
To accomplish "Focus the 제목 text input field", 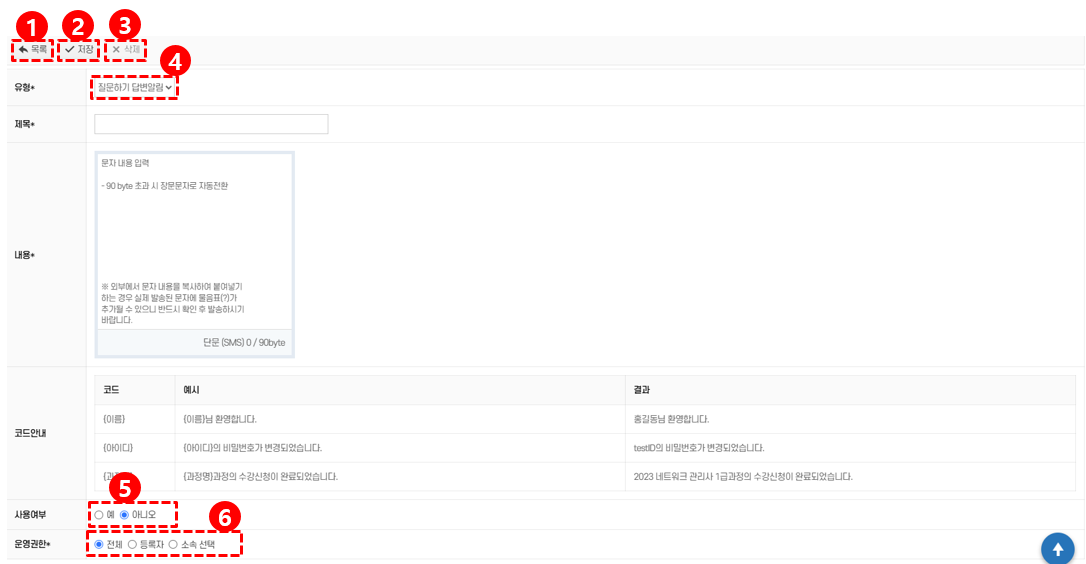I will click(211, 124).
